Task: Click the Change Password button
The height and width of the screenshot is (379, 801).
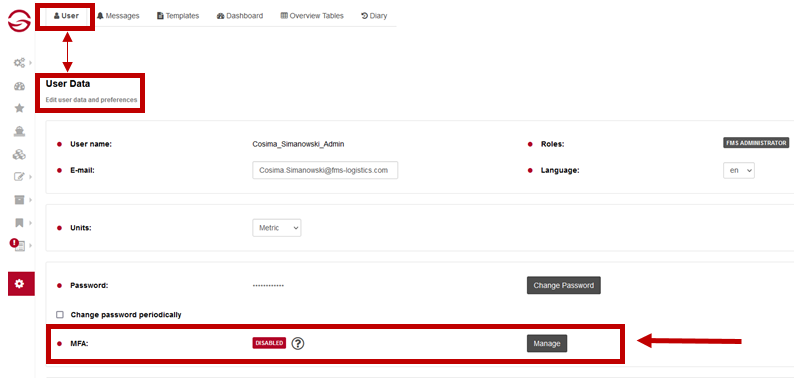Action: tap(563, 286)
